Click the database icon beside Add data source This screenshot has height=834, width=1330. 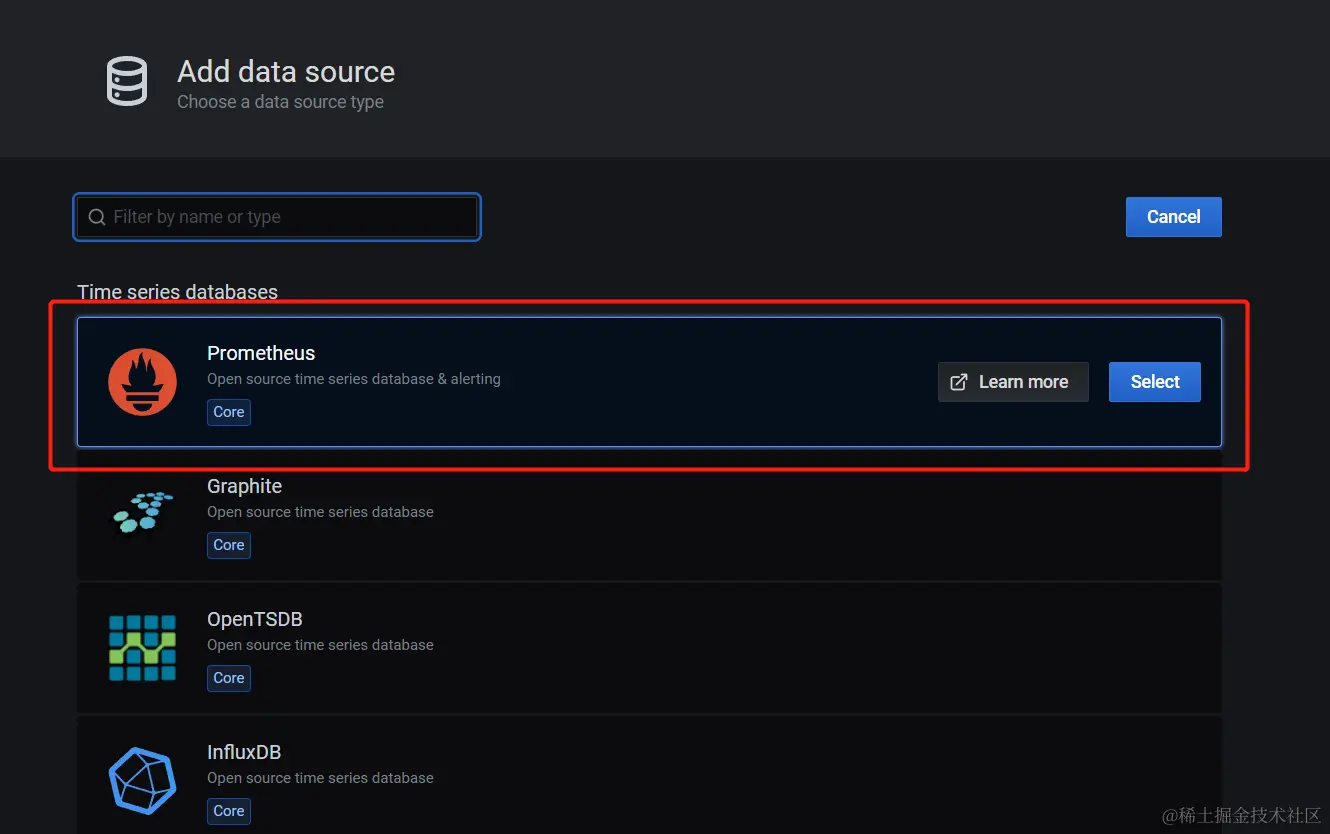coord(127,81)
